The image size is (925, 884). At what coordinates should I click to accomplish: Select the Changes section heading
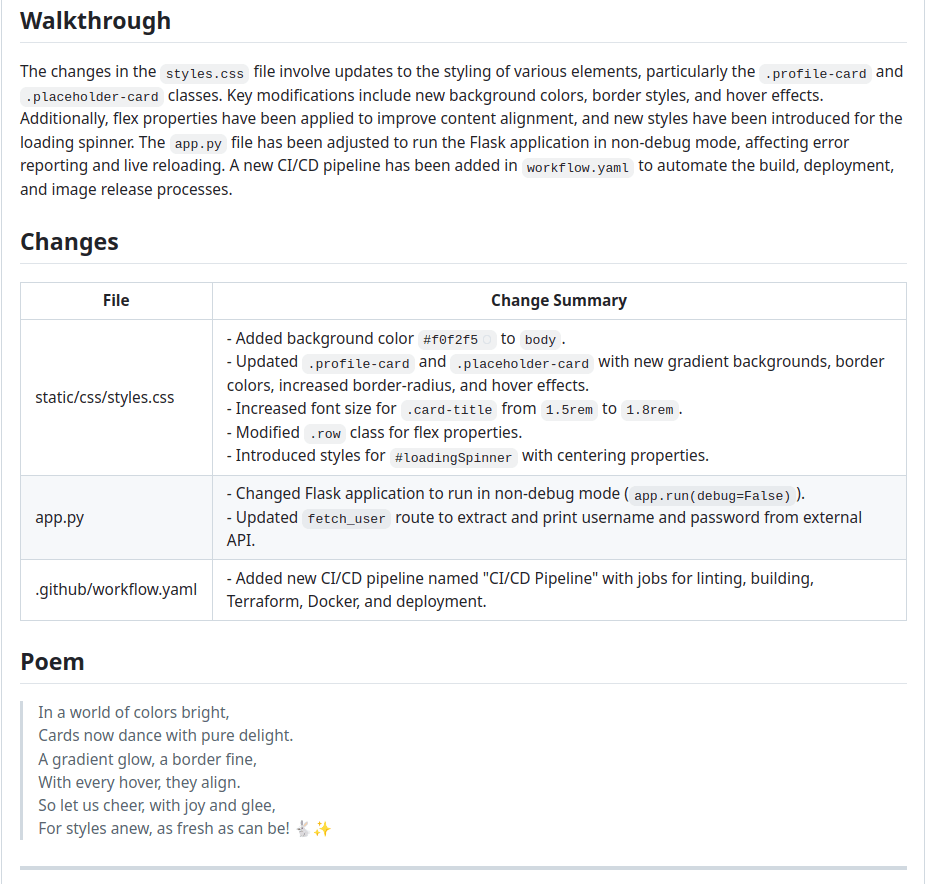[69, 241]
